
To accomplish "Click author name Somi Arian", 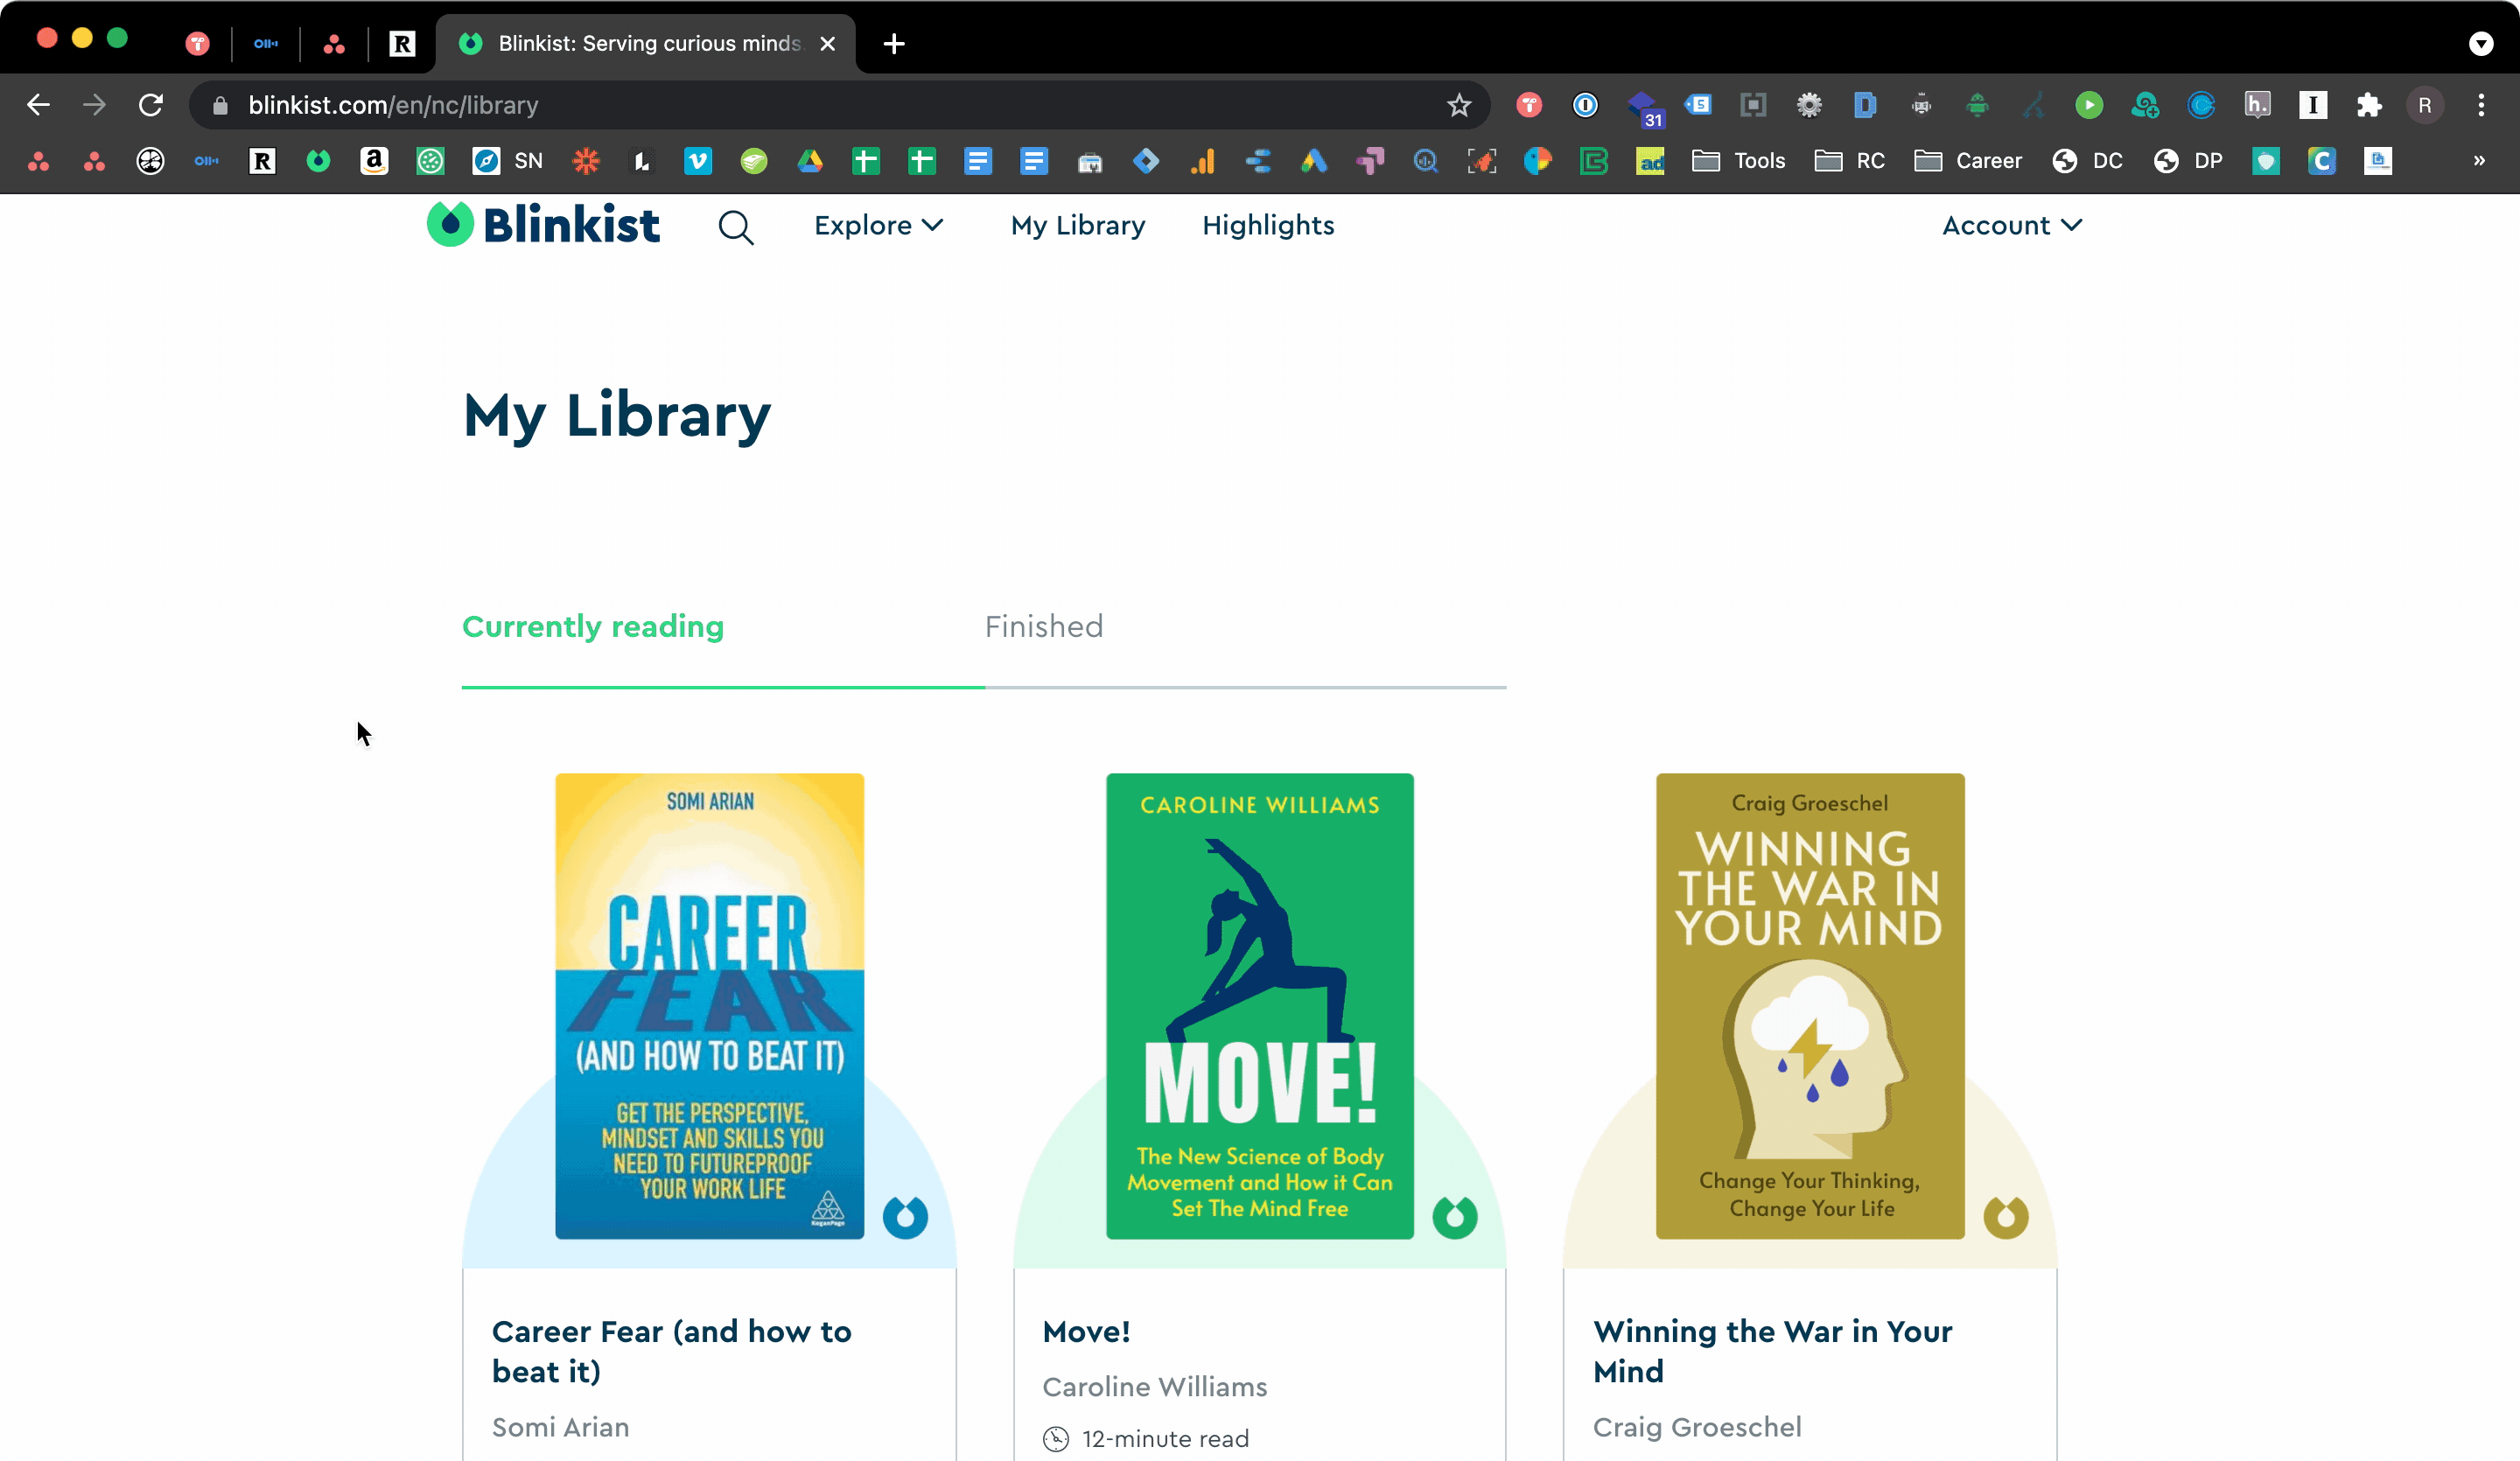I will 560,1426.
